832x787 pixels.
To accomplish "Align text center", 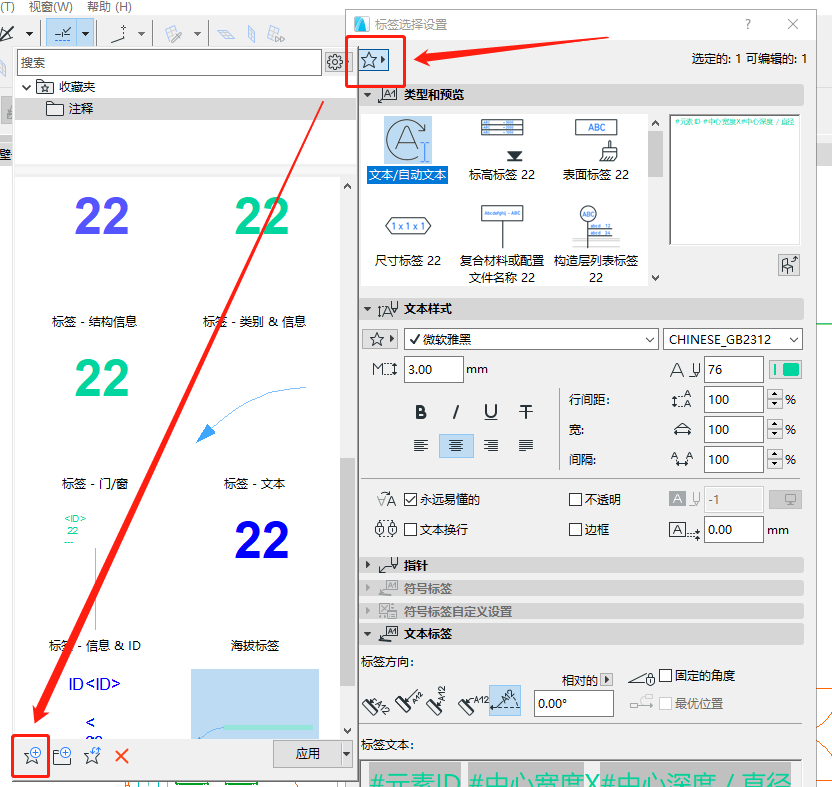I will (x=456, y=445).
